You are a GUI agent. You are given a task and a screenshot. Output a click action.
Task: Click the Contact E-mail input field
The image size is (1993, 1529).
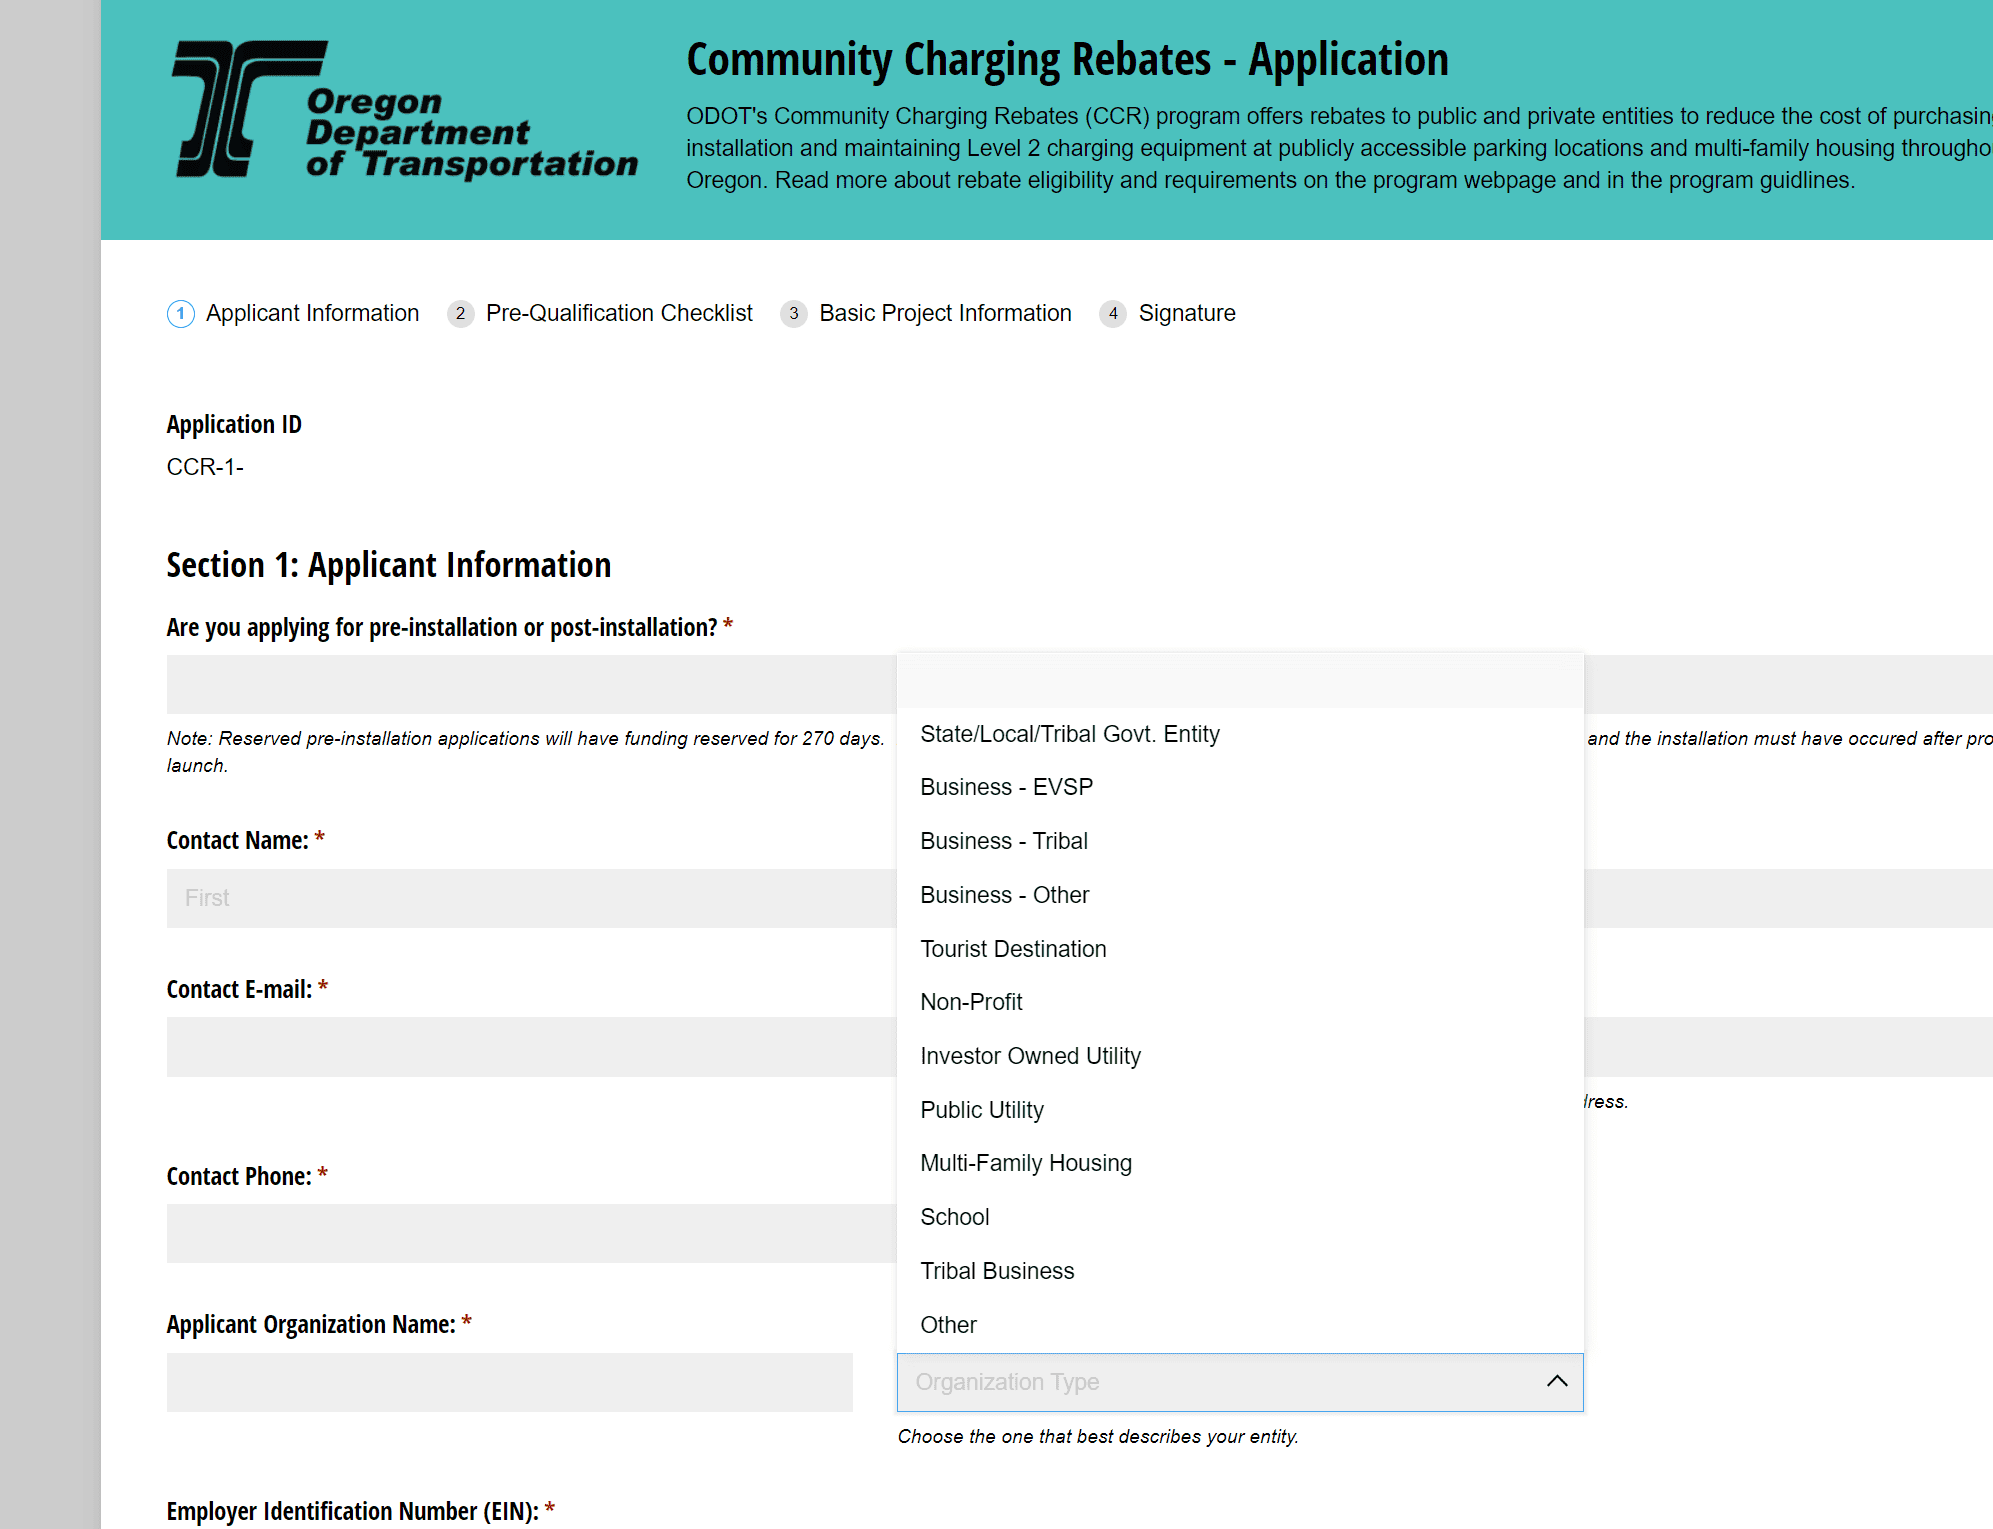pos(531,1047)
